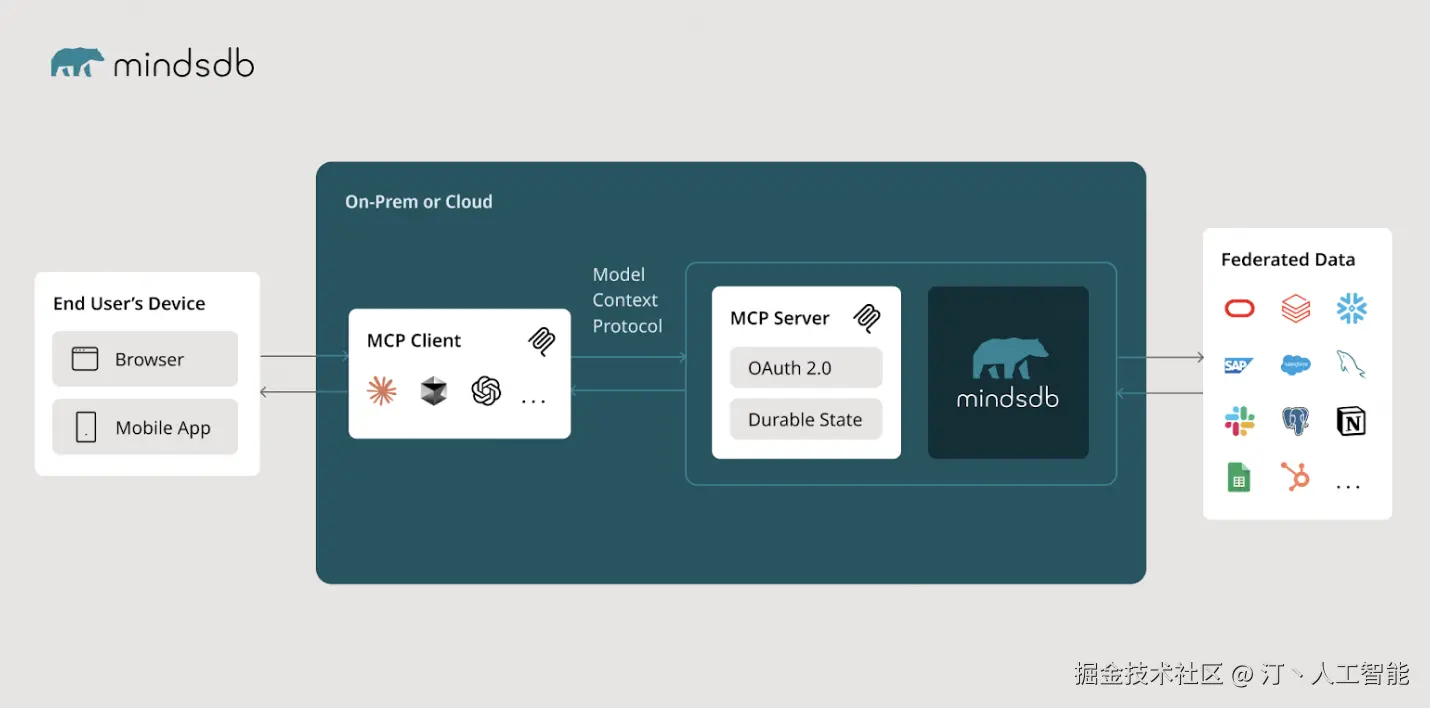Click the ellipsis in Federated Data panel

[x=1349, y=487]
